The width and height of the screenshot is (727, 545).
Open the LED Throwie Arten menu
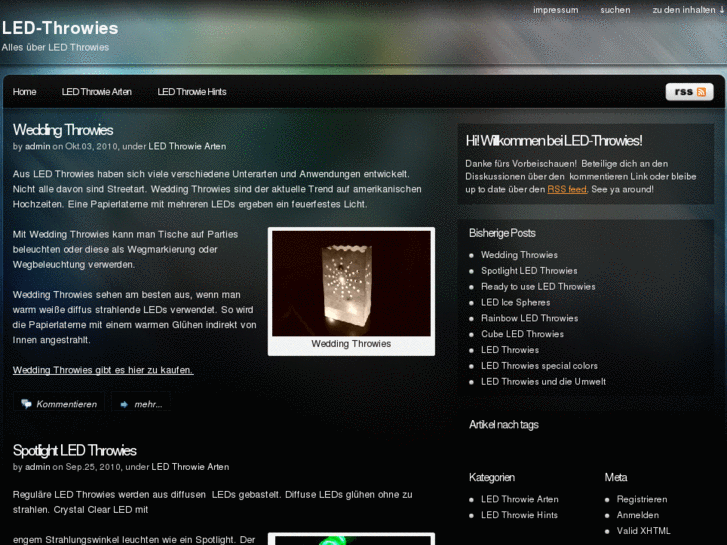pyautogui.click(x=96, y=92)
